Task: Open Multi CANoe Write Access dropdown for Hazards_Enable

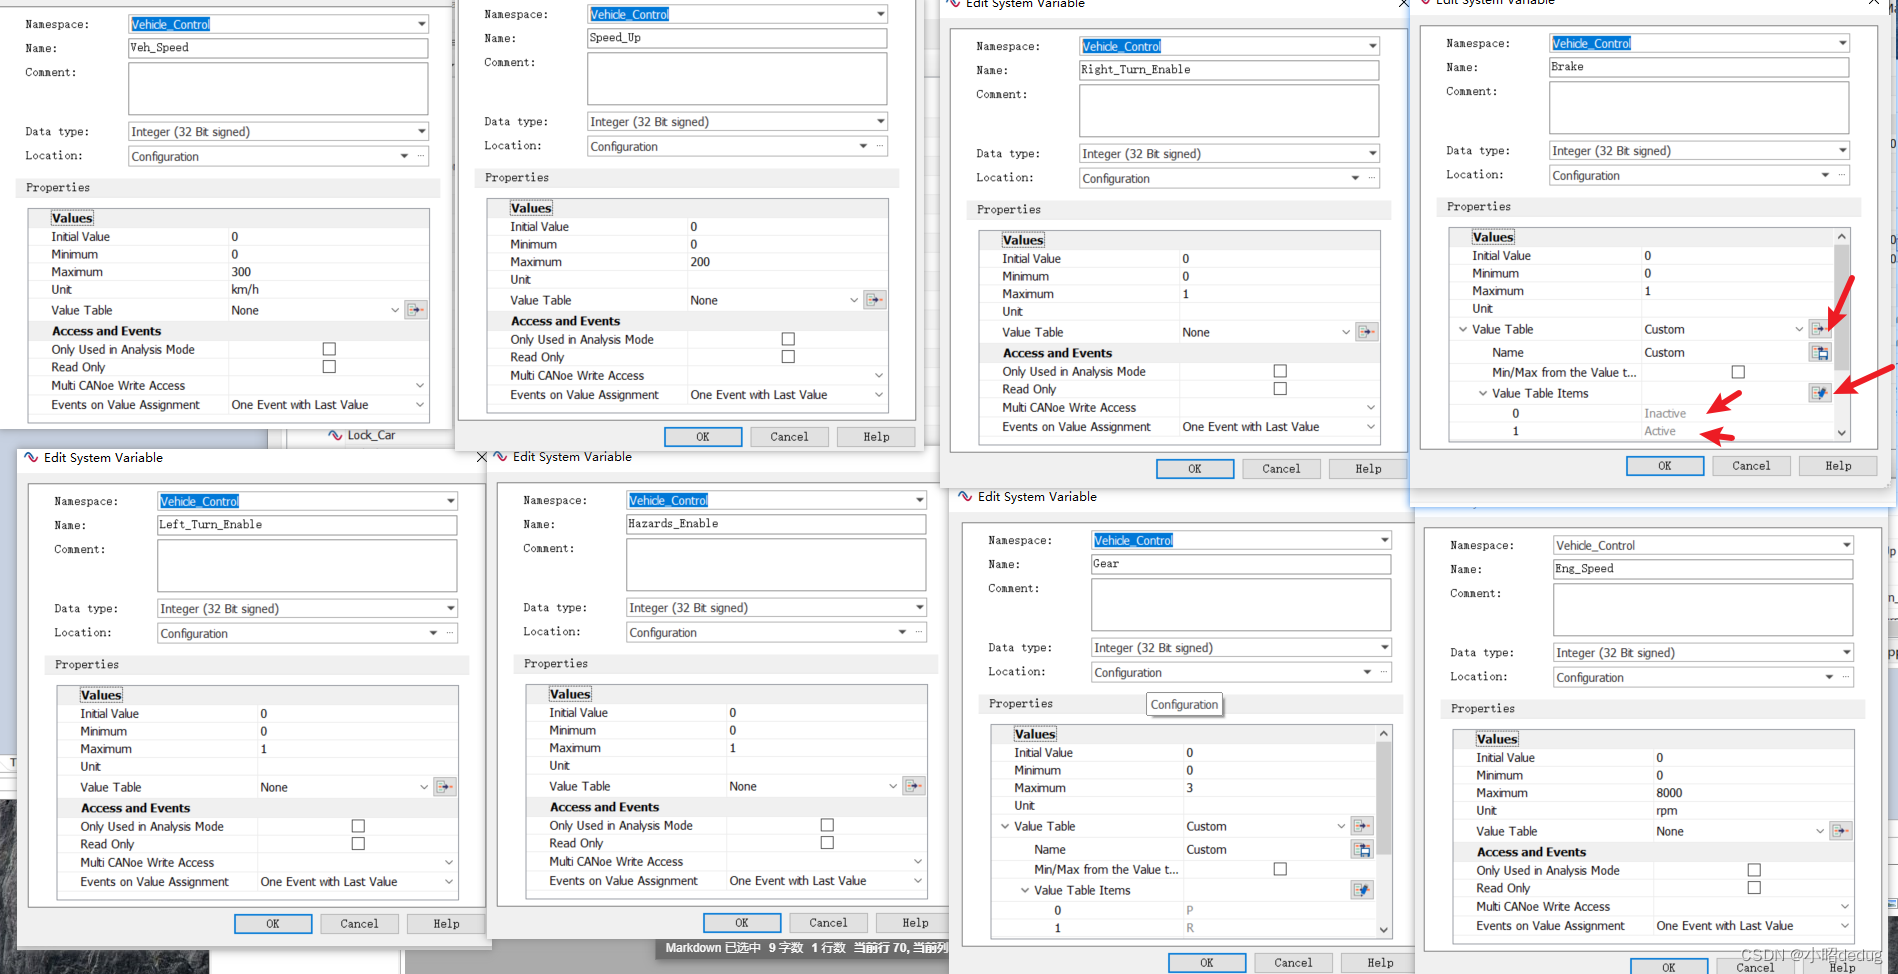Action: (x=917, y=861)
